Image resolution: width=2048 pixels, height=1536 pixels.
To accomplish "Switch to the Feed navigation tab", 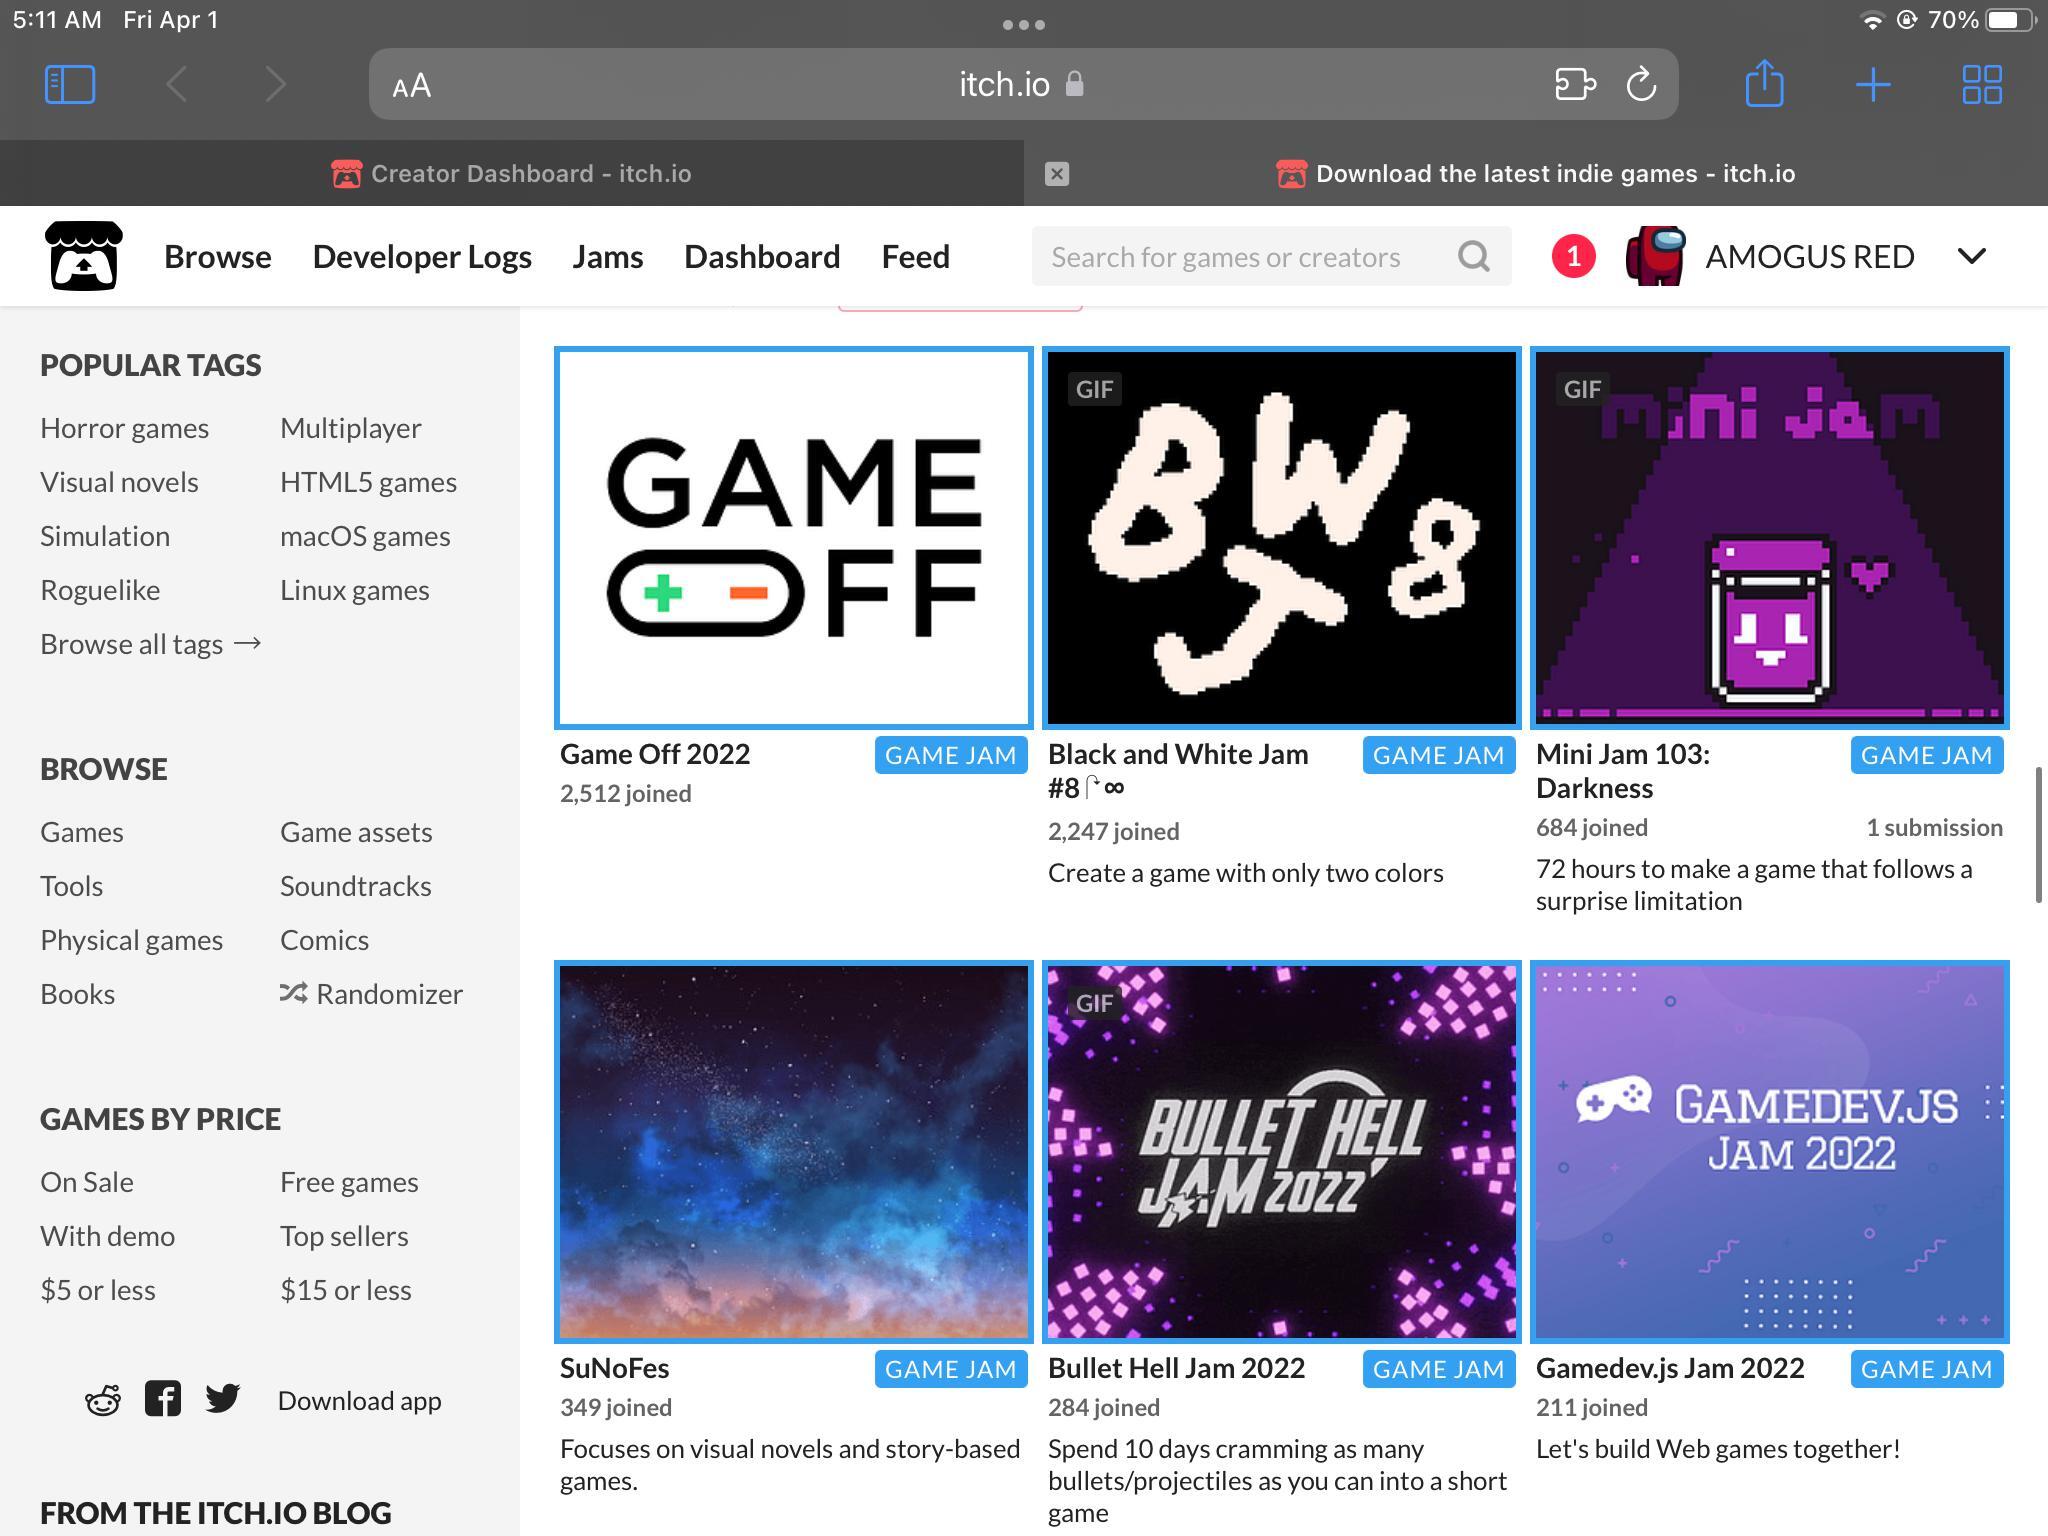I will coord(916,255).
